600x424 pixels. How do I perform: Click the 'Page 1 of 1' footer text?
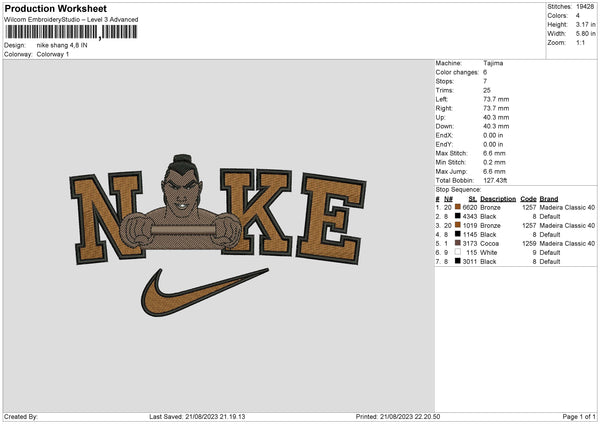[579, 417]
